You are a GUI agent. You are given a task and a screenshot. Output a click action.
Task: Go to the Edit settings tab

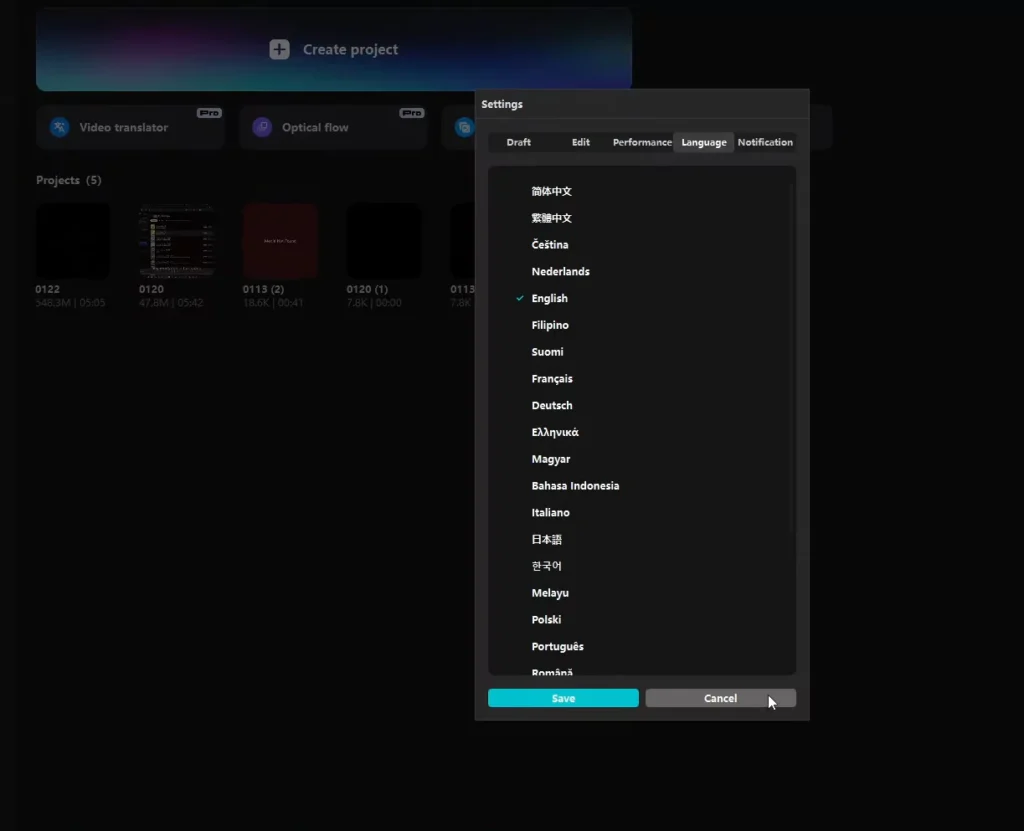pos(581,142)
